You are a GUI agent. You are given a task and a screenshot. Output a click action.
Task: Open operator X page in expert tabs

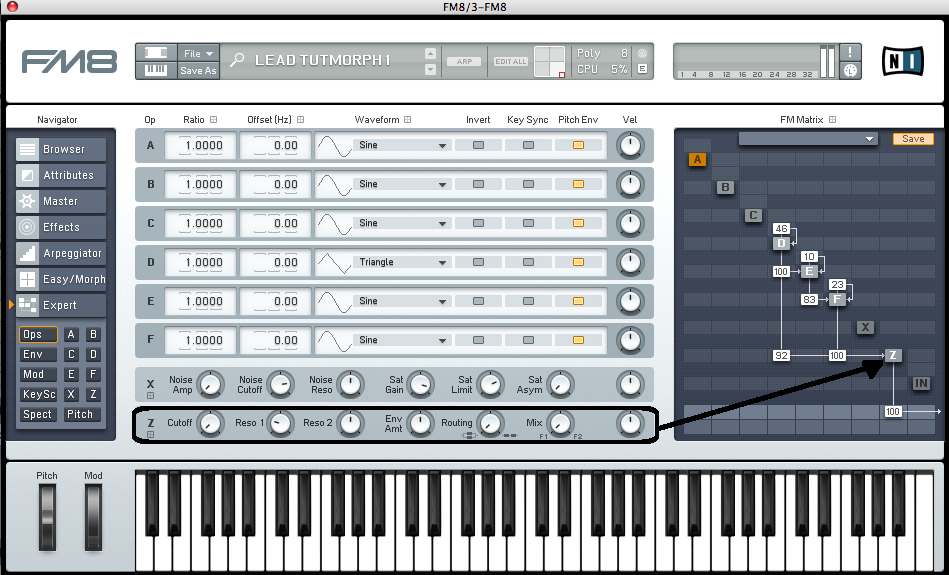[71, 394]
